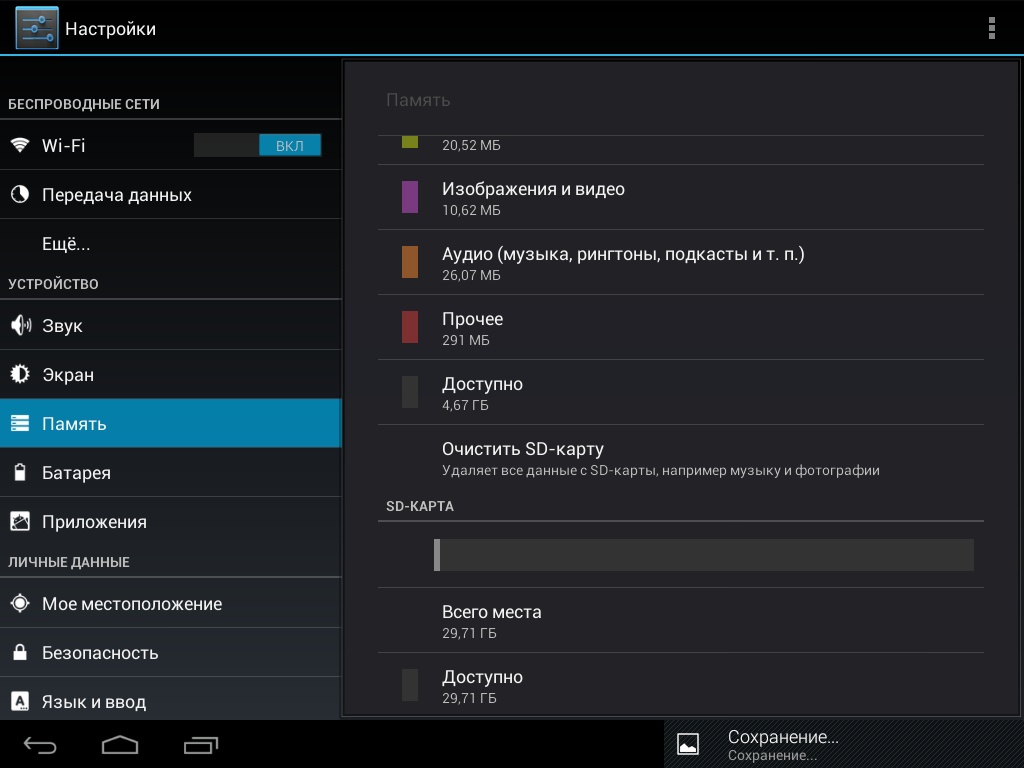Tap the Wi-Fi signal icon

coord(20,145)
